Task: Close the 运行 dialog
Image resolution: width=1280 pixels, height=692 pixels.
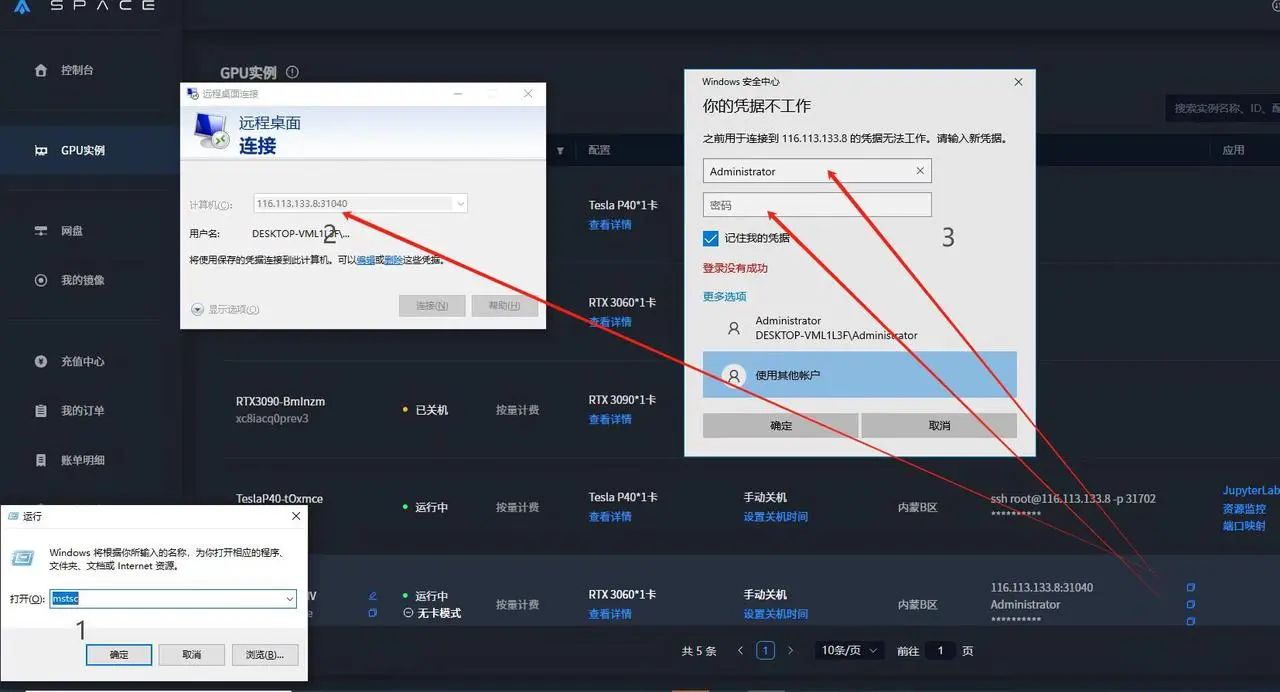Action: (296, 516)
